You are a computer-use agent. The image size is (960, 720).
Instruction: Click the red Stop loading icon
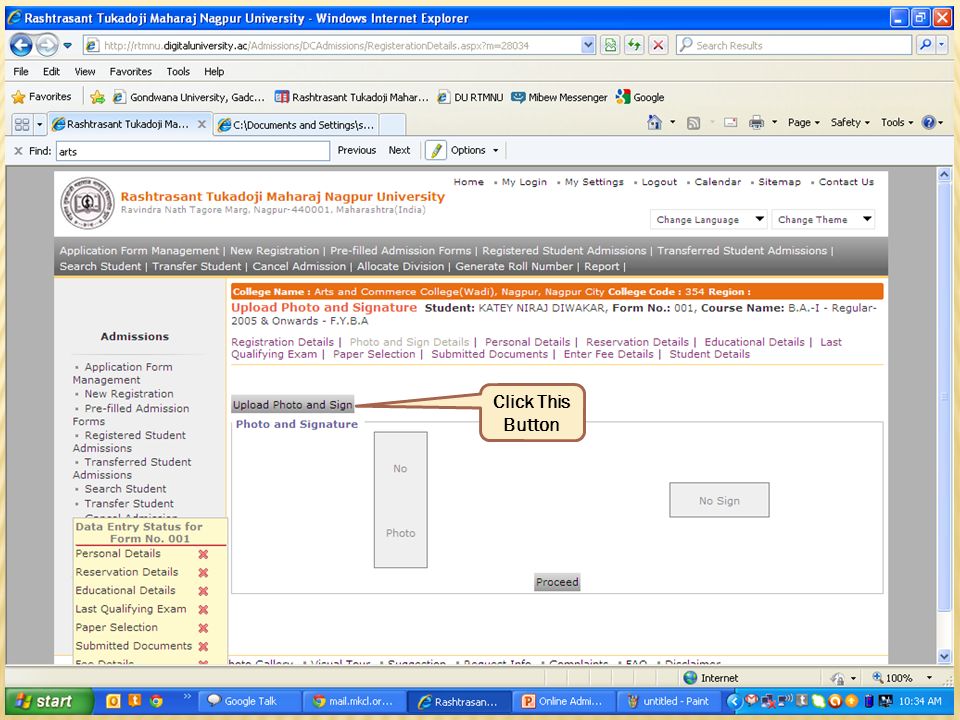[658, 45]
